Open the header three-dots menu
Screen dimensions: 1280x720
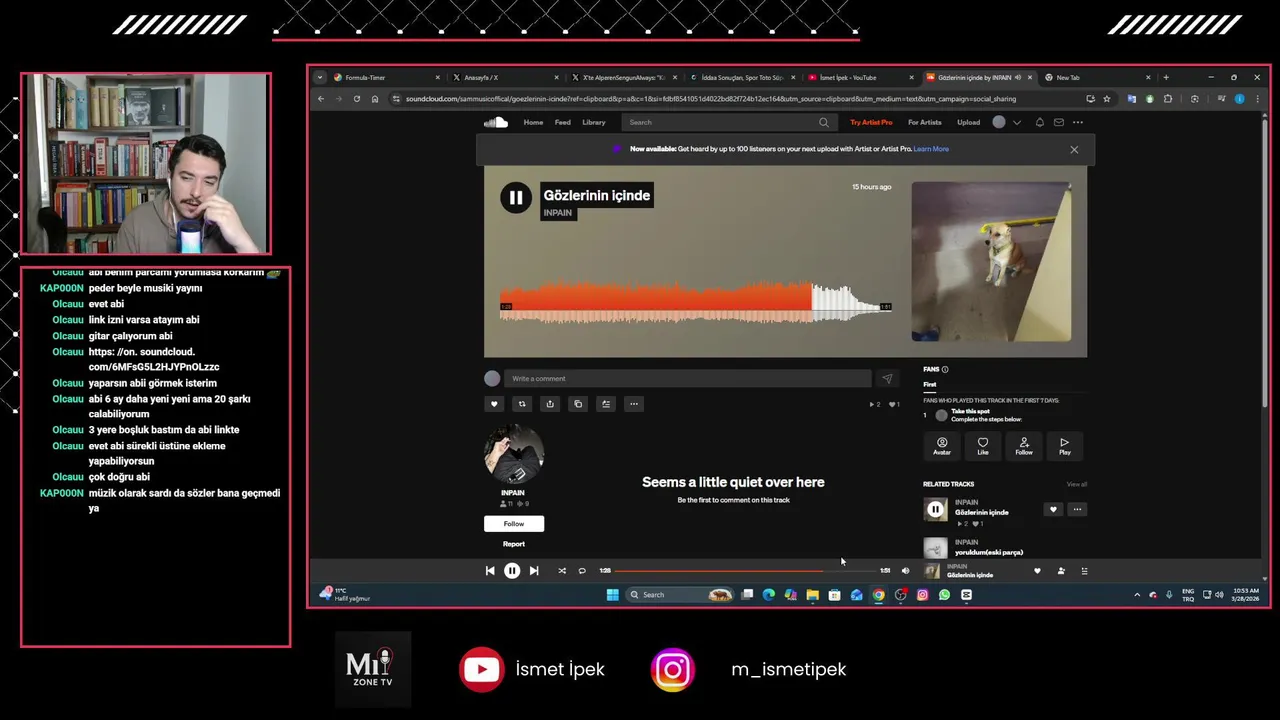1078,122
